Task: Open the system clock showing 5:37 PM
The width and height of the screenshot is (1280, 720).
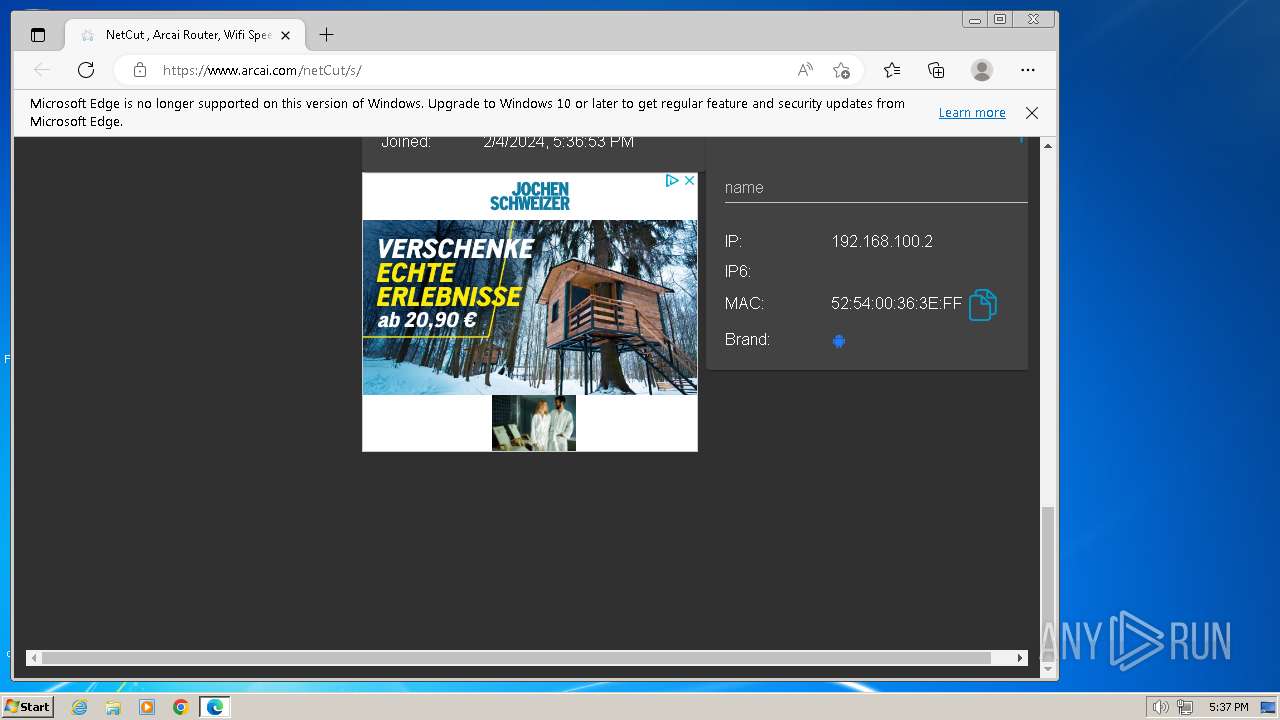Action: [1228, 707]
